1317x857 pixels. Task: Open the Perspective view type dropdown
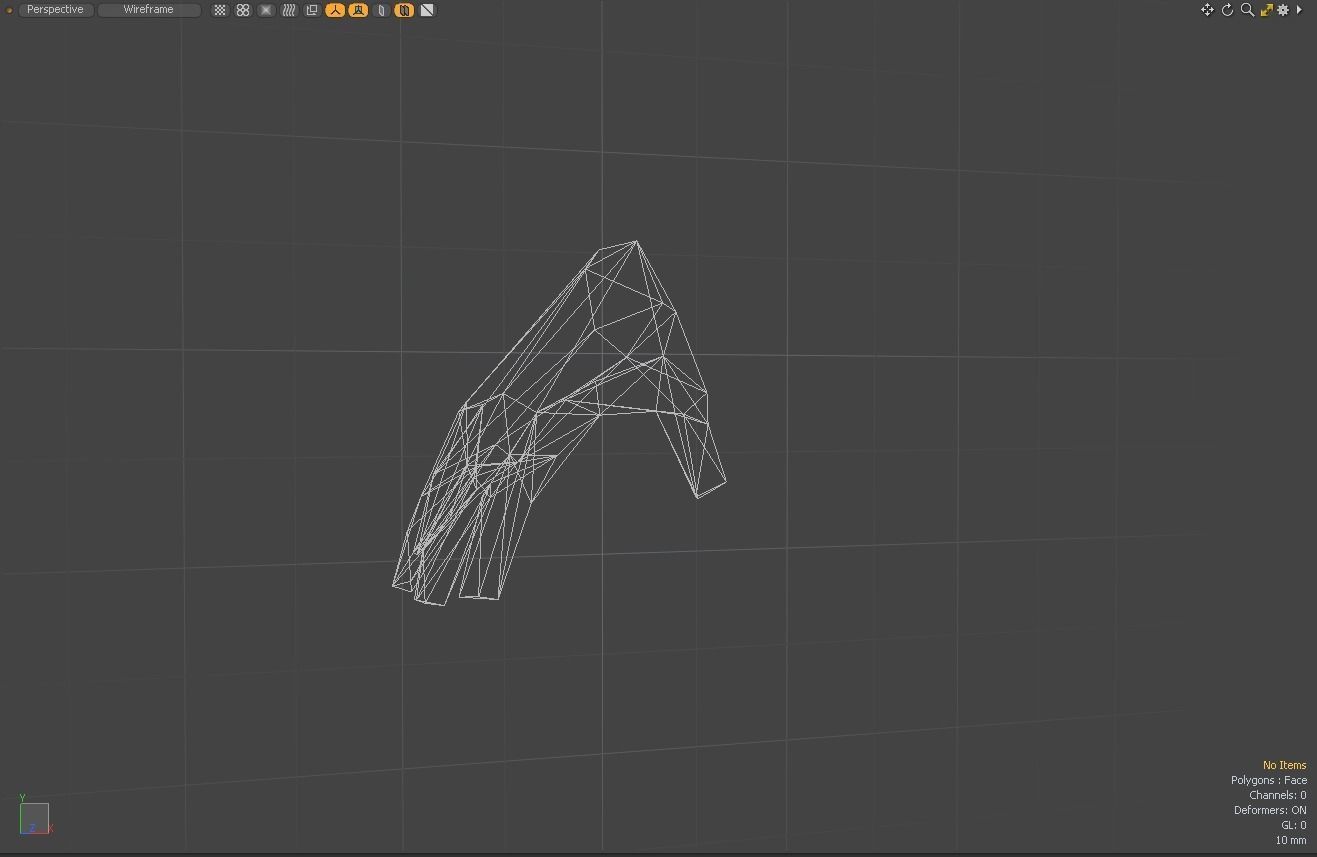(x=56, y=10)
